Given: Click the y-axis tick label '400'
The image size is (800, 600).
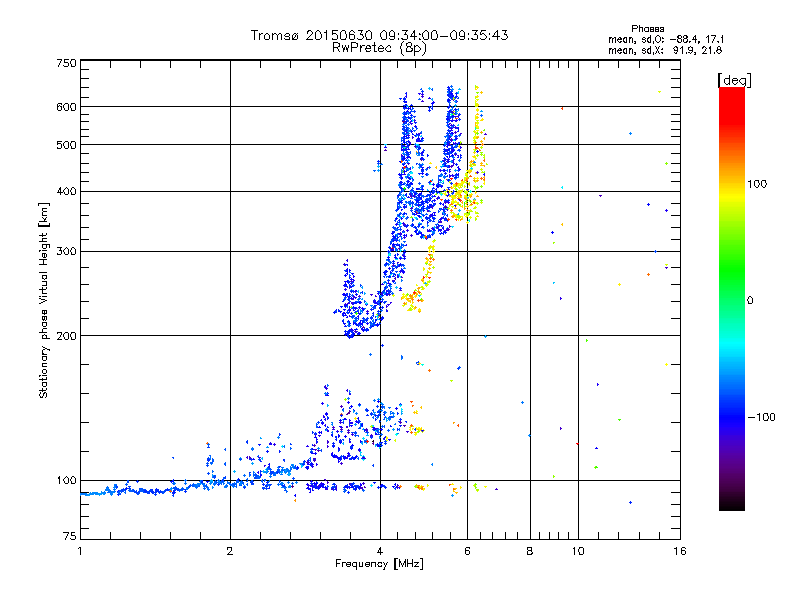Looking at the screenshot, I should tap(66, 192).
